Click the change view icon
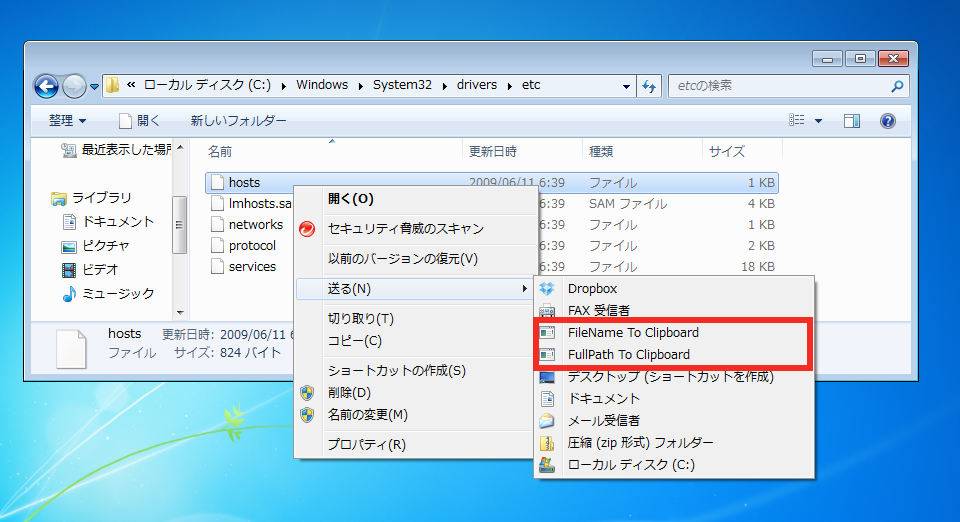This screenshot has width=960, height=522. tap(797, 120)
